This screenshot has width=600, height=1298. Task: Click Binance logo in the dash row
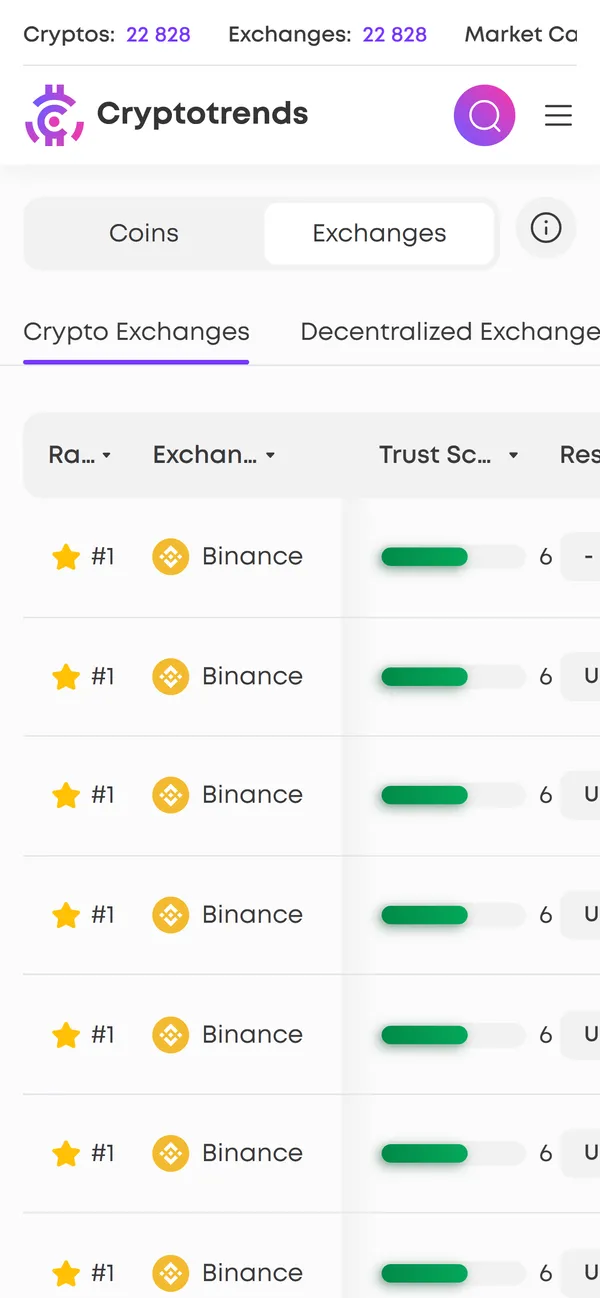170,557
